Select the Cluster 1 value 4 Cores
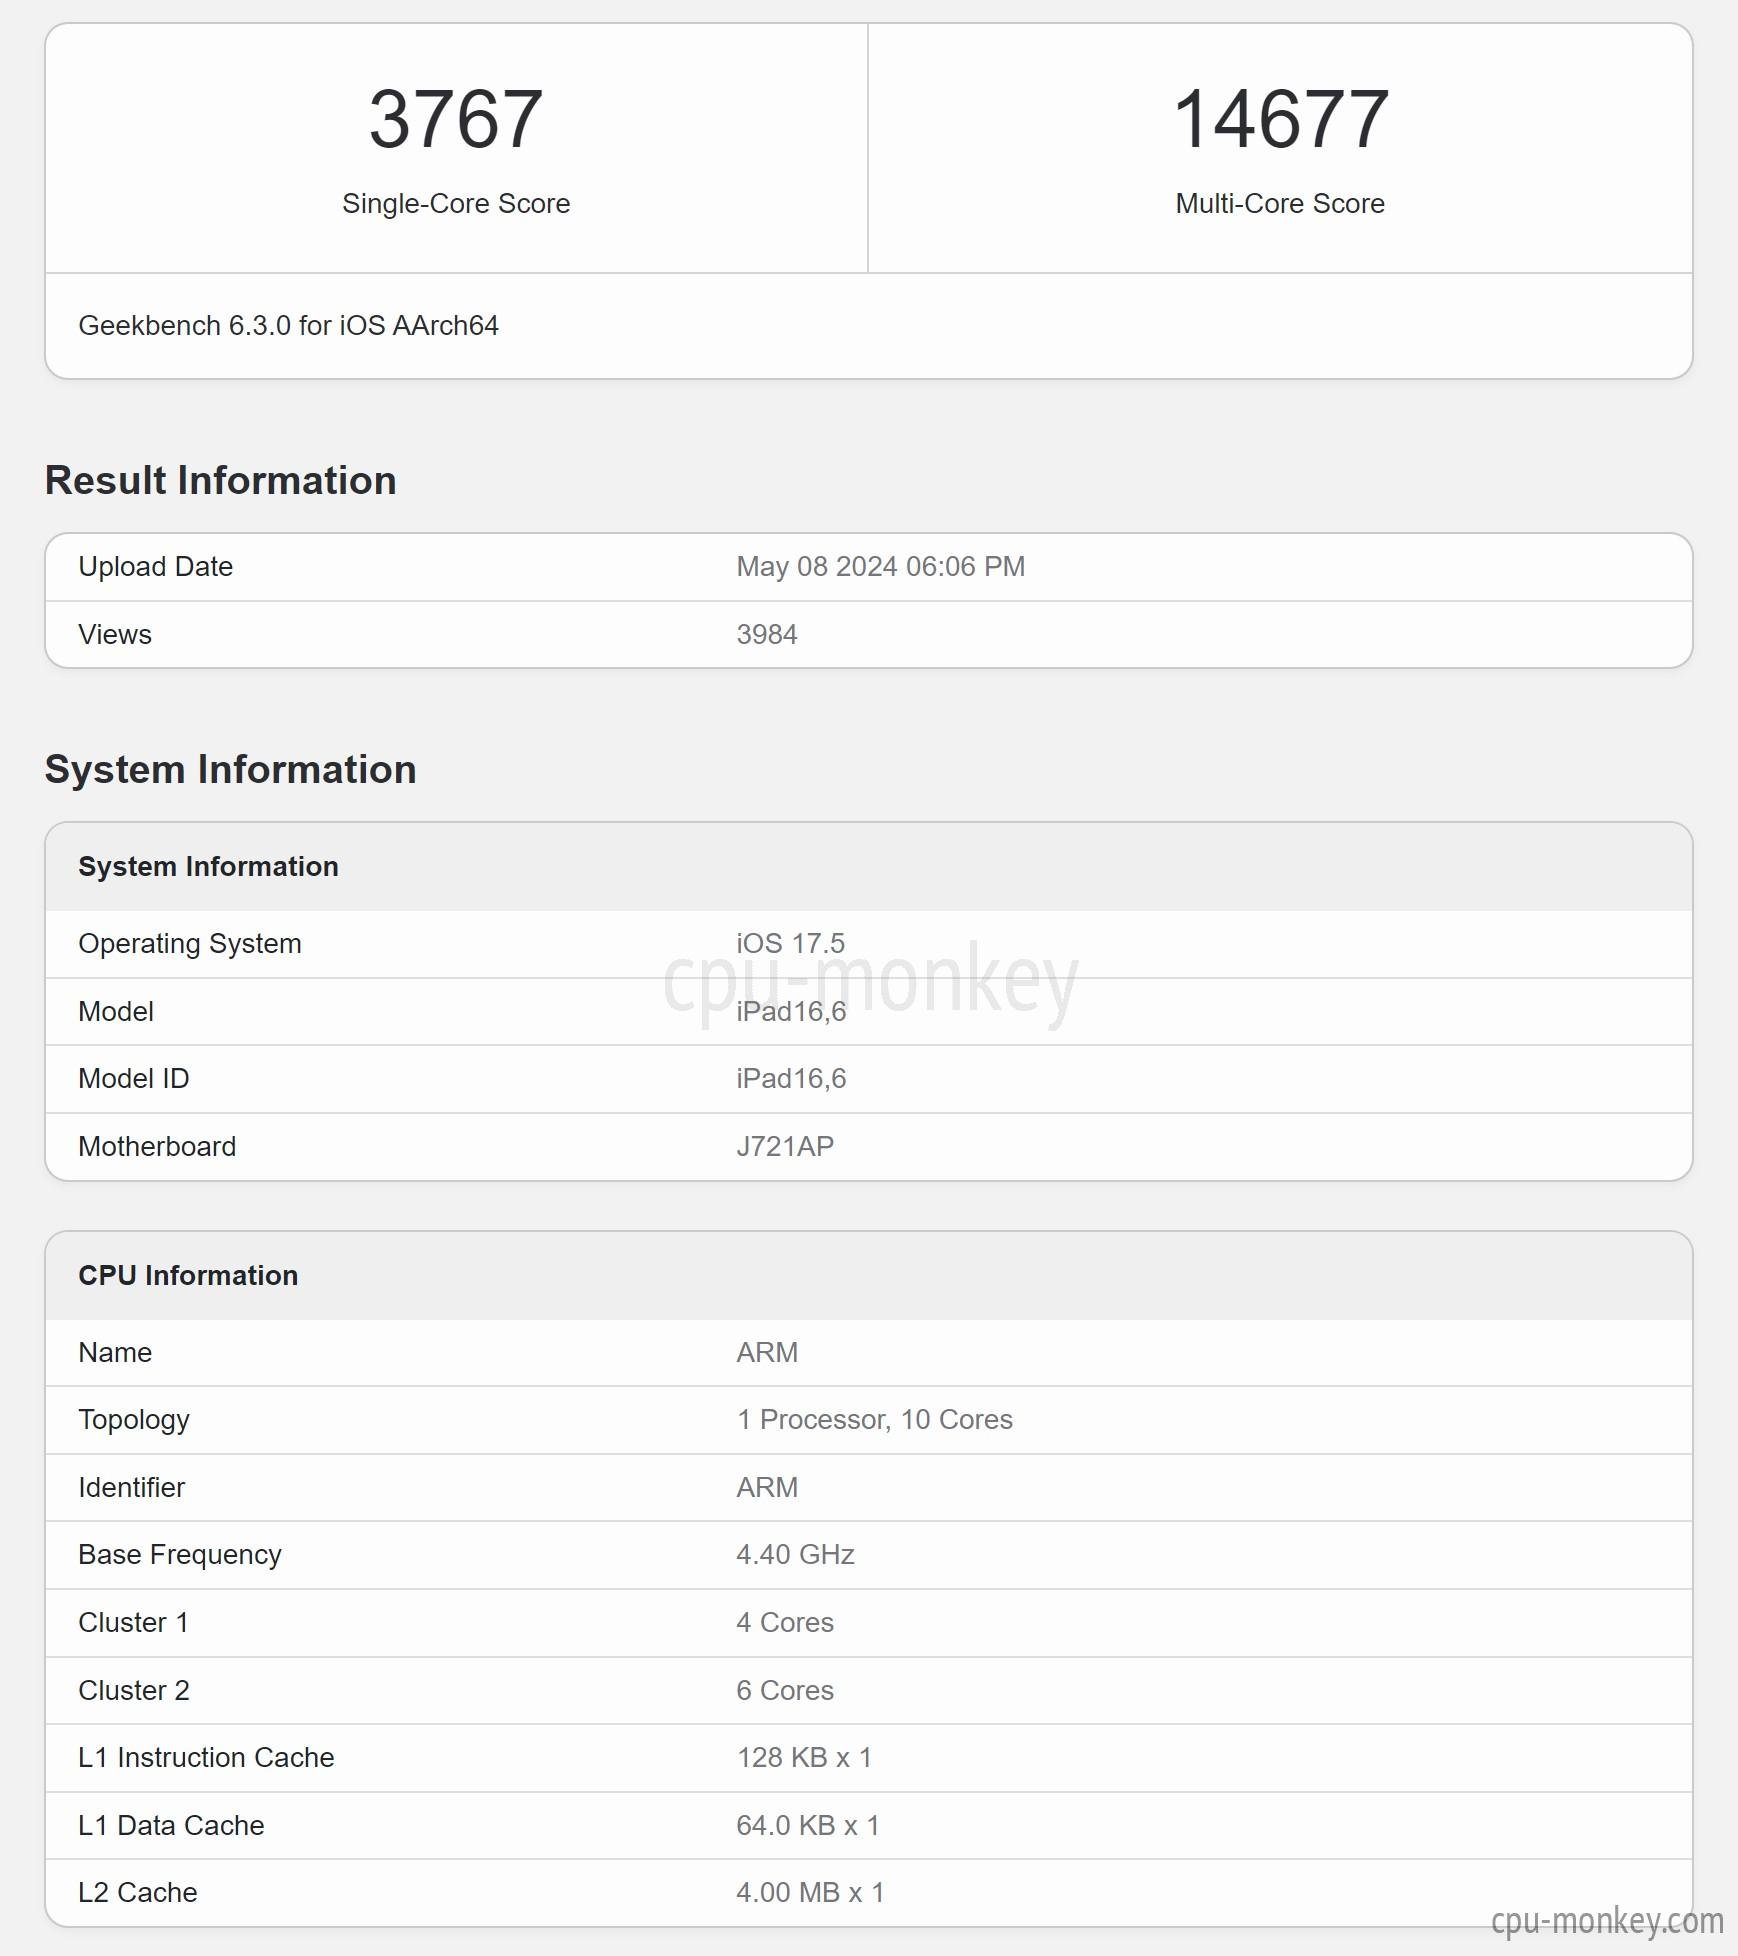Screen dimensions: 1738x1956 tap(785, 1622)
